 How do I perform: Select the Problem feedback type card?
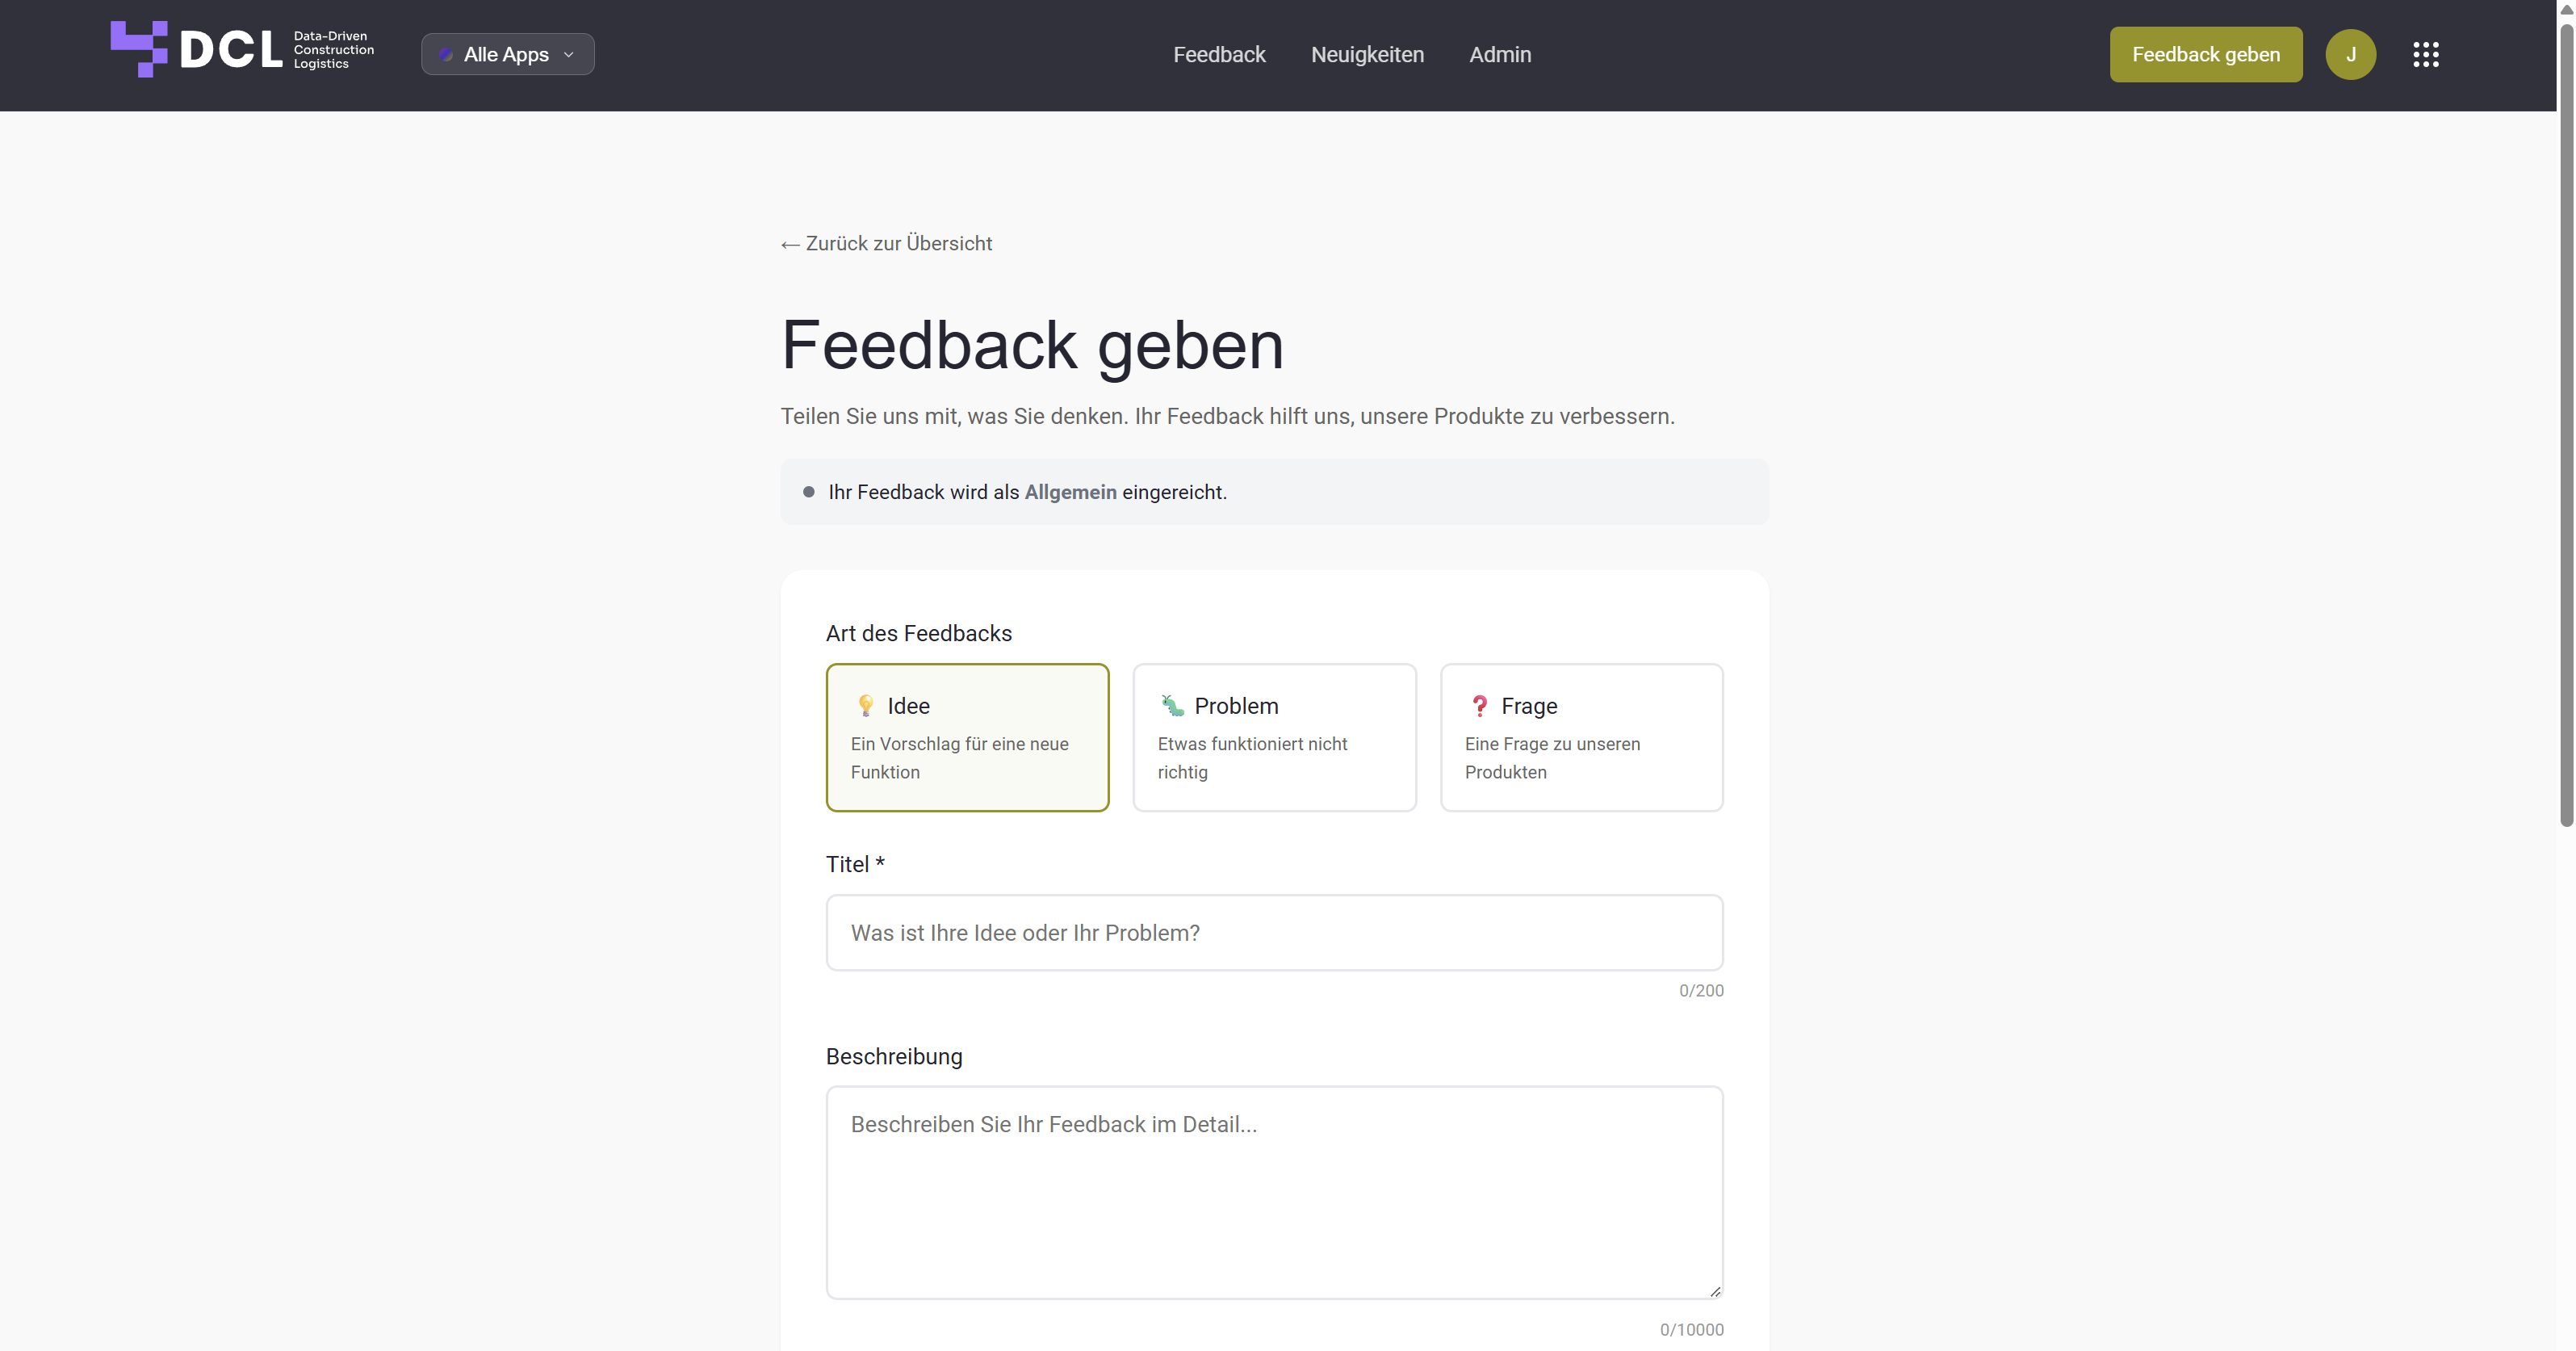(x=1274, y=737)
